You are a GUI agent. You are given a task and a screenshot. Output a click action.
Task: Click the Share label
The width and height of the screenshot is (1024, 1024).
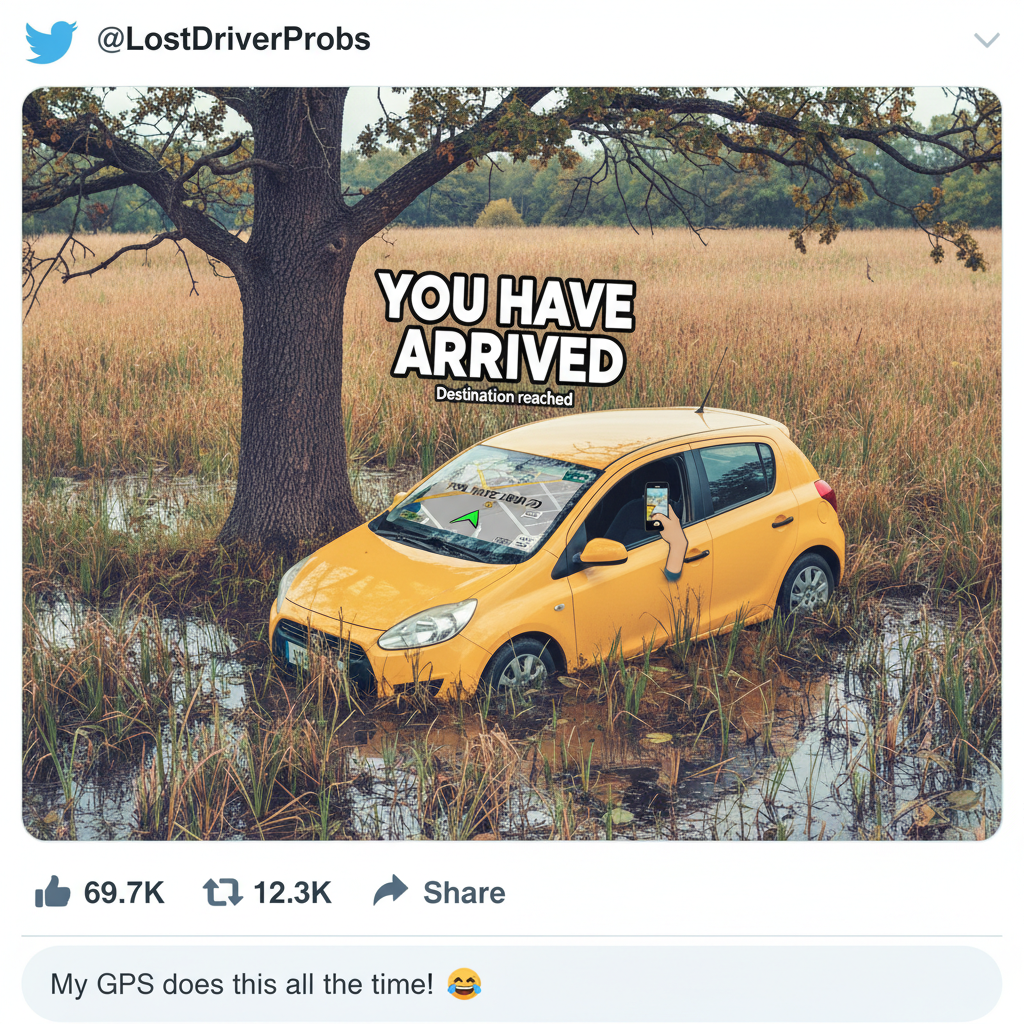(464, 893)
